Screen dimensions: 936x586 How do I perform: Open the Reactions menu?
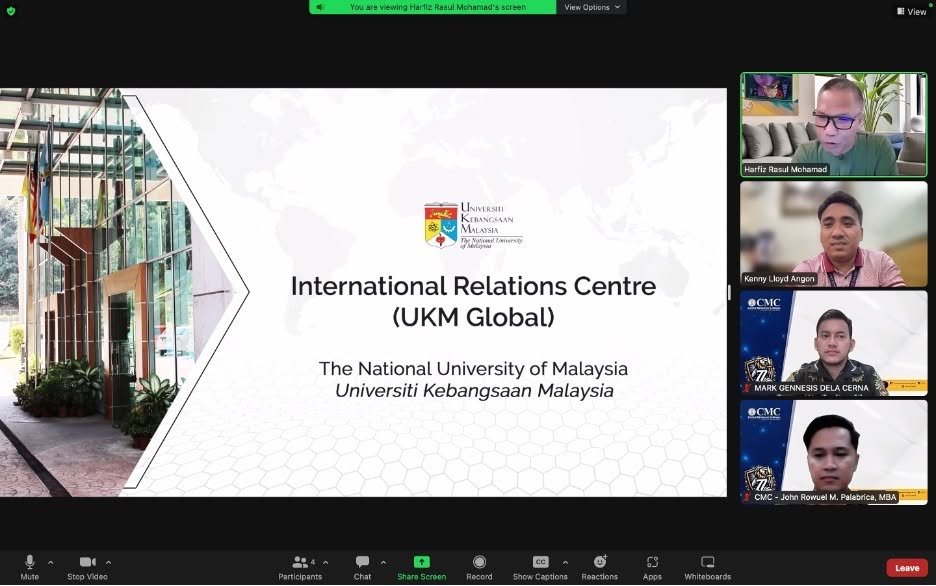(x=600, y=567)
